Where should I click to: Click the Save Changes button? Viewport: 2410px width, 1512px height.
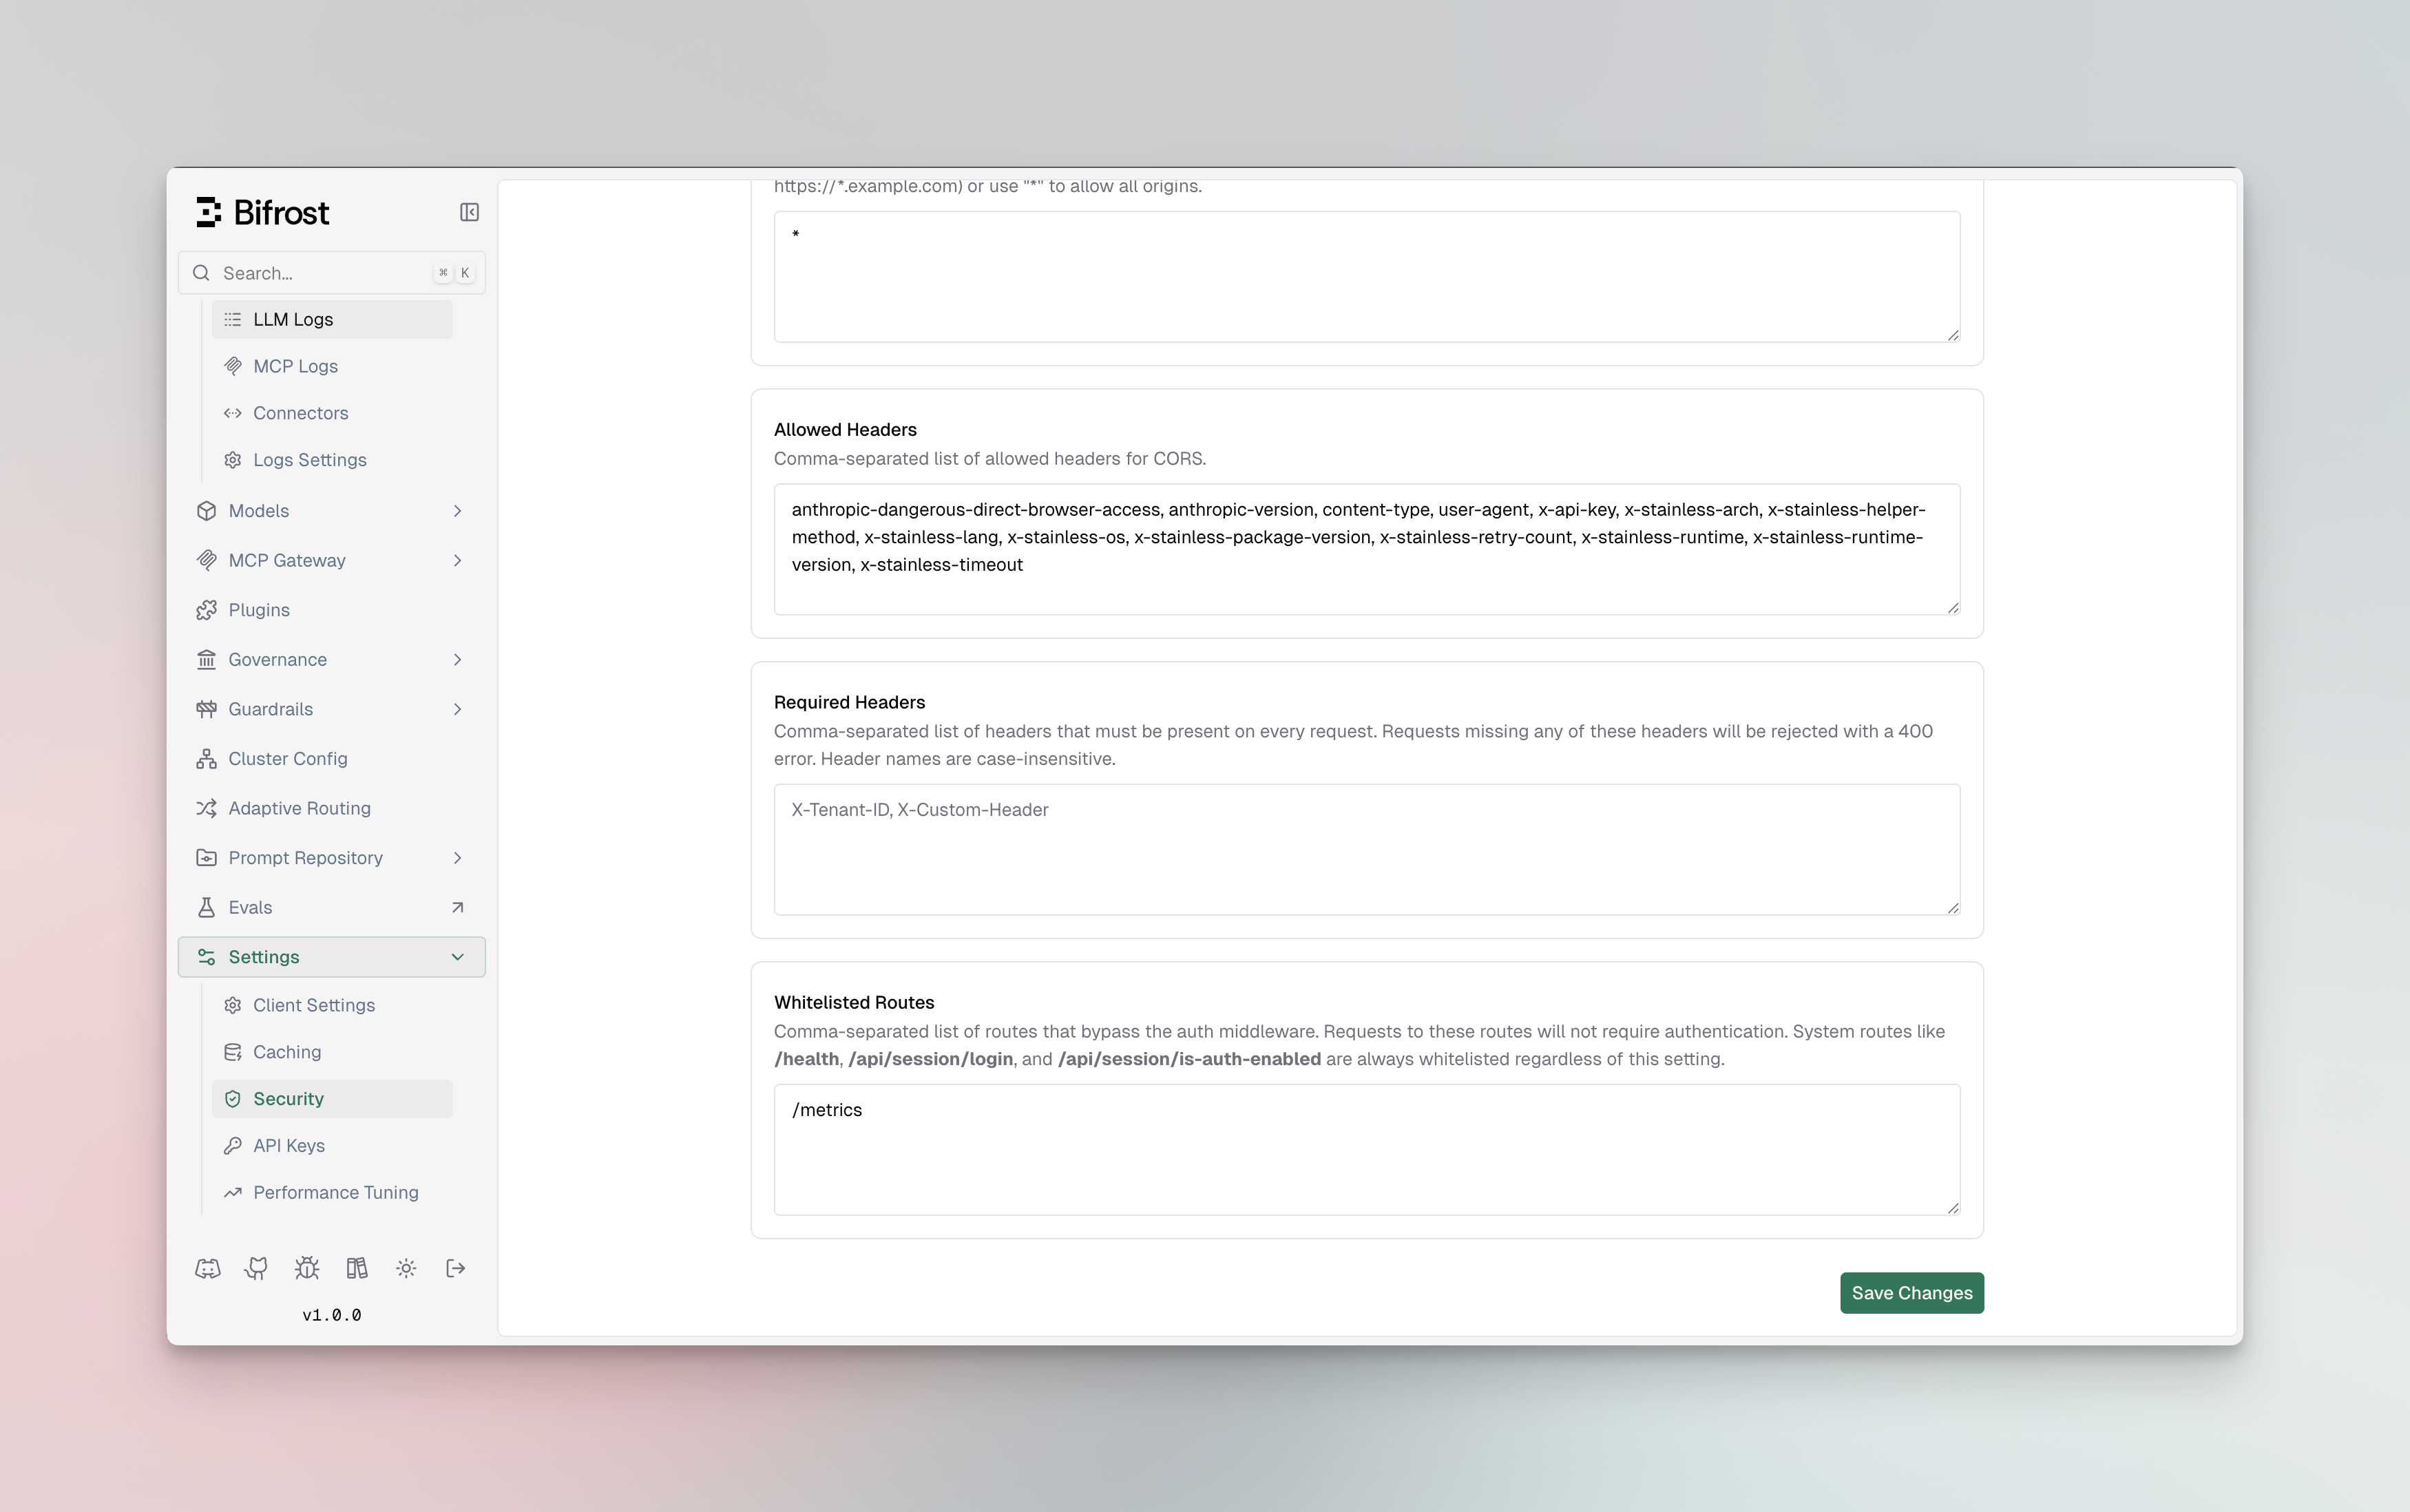click(1910, 1292)
